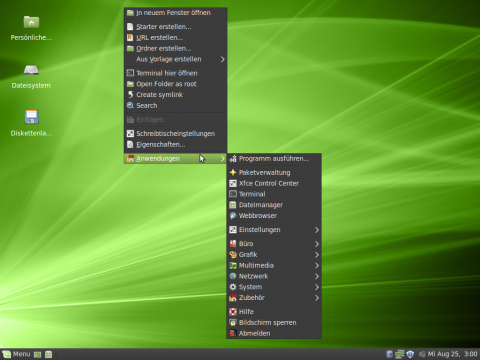This screenshot has height=360, width=480.
Task: Expand the 'Grafik' category
Action: coord(274,255)
